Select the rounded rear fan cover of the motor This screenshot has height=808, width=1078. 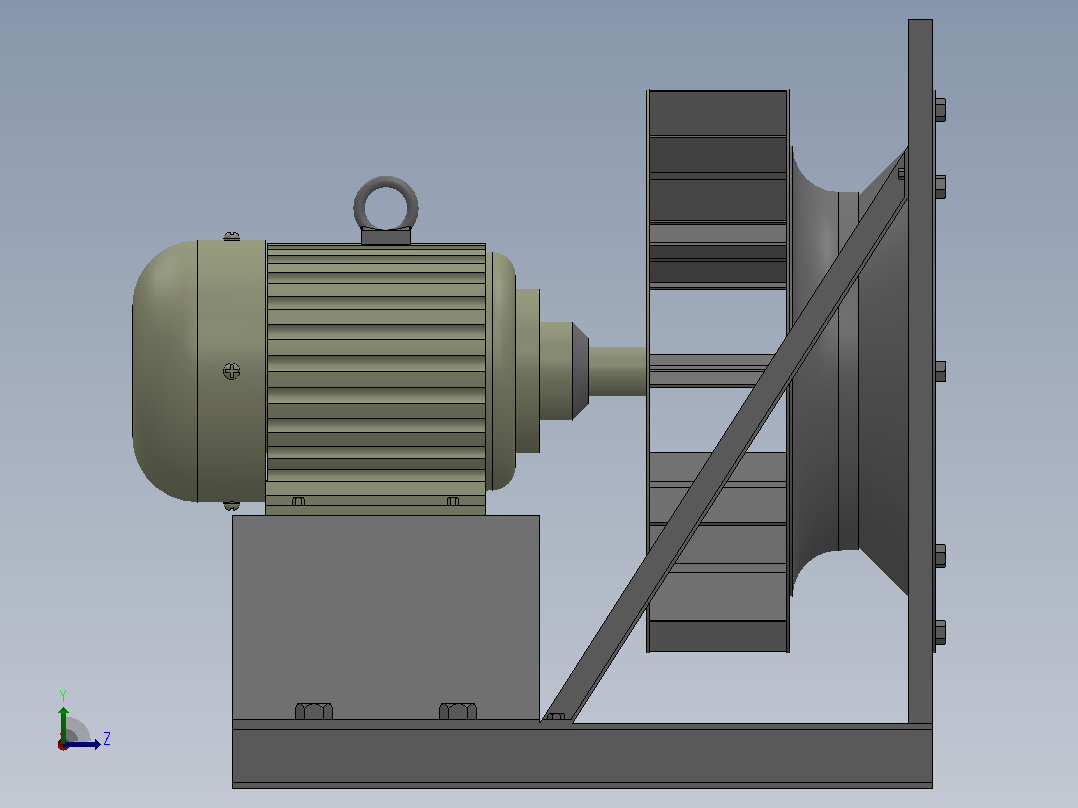pyautogui.click(x=165, y=371)
